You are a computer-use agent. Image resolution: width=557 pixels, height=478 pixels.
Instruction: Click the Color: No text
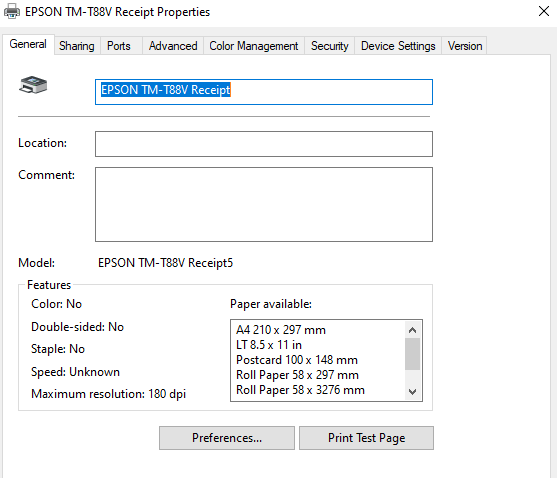point(56,304)
